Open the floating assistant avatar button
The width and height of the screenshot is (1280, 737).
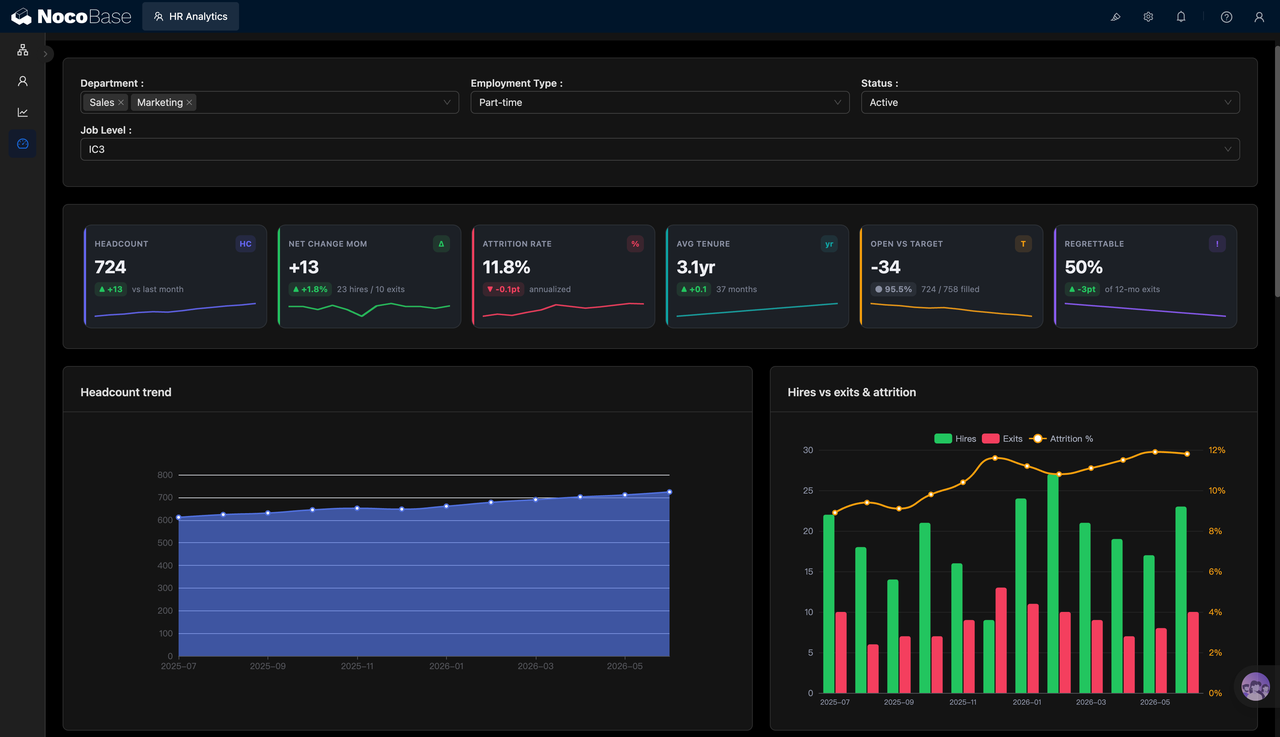click(1255, 687)
